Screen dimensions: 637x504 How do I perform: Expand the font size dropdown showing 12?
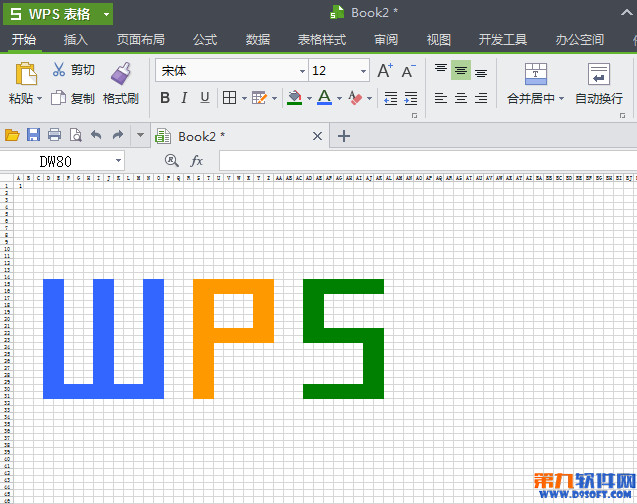point(363,71)
